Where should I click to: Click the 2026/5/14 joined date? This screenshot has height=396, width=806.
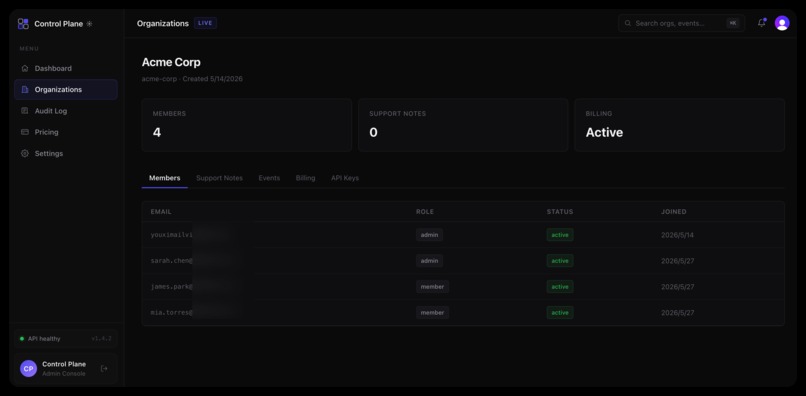[677, 235]
